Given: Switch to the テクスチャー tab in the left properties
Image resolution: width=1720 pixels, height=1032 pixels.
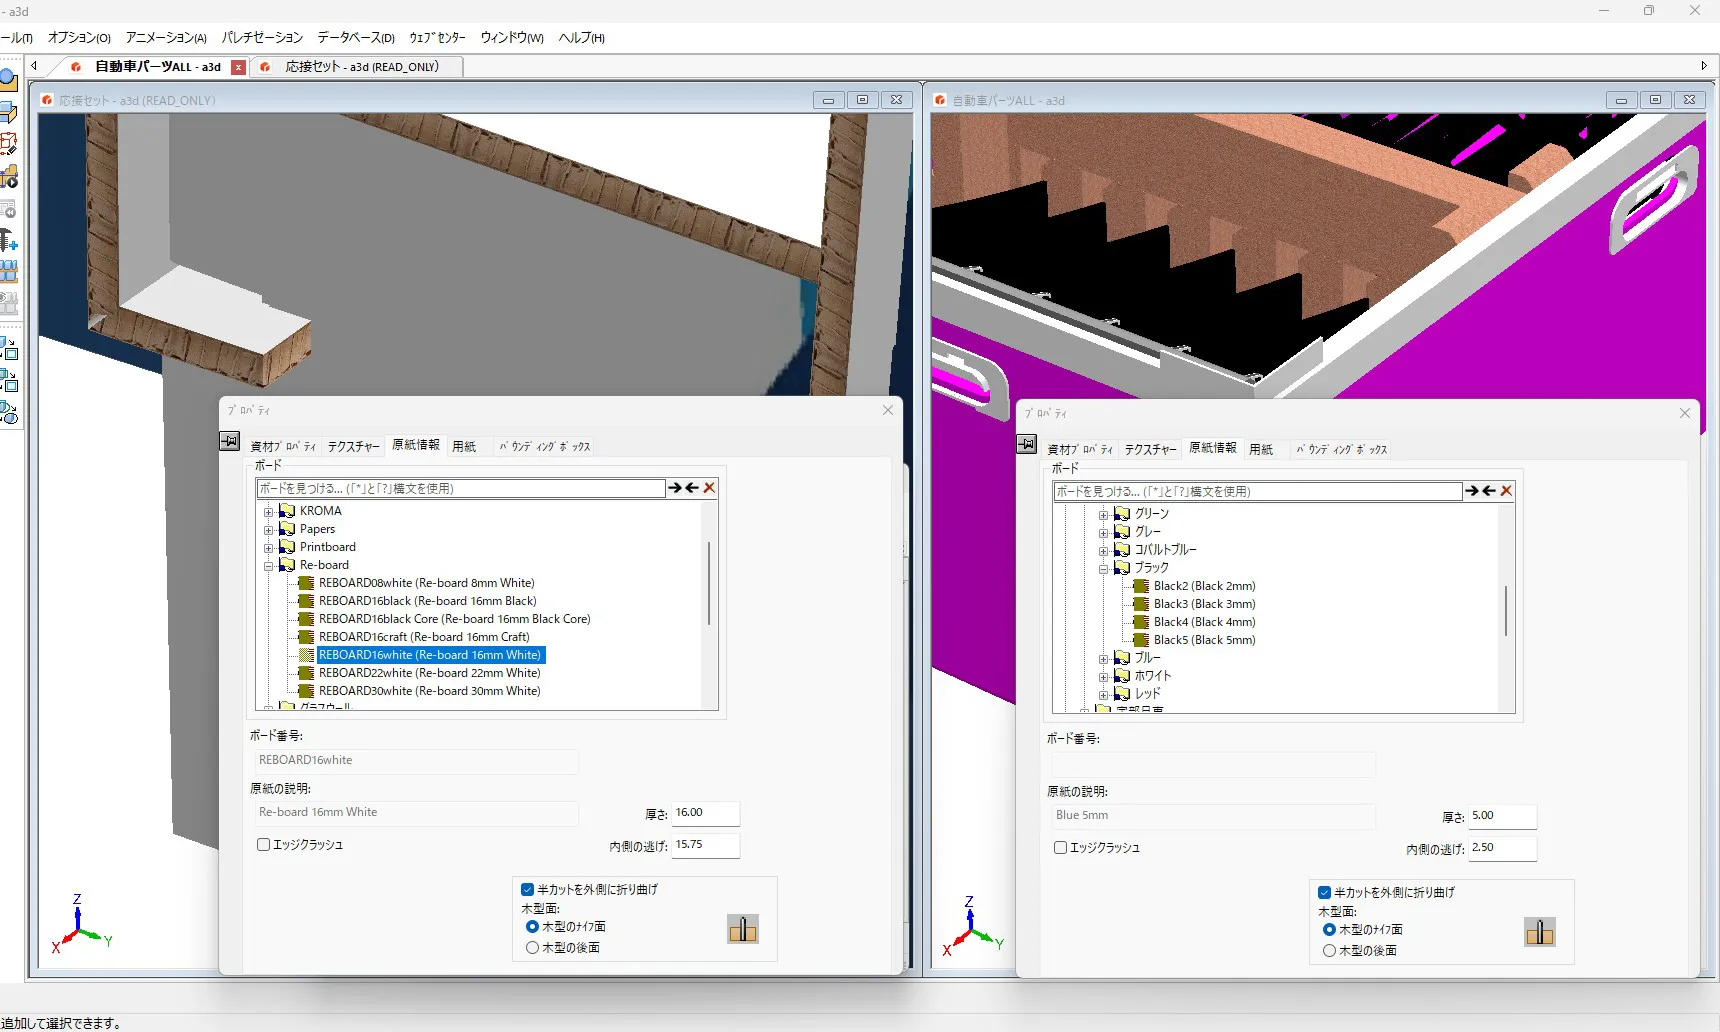Looking at the screenshot, I should click(353, 446).
